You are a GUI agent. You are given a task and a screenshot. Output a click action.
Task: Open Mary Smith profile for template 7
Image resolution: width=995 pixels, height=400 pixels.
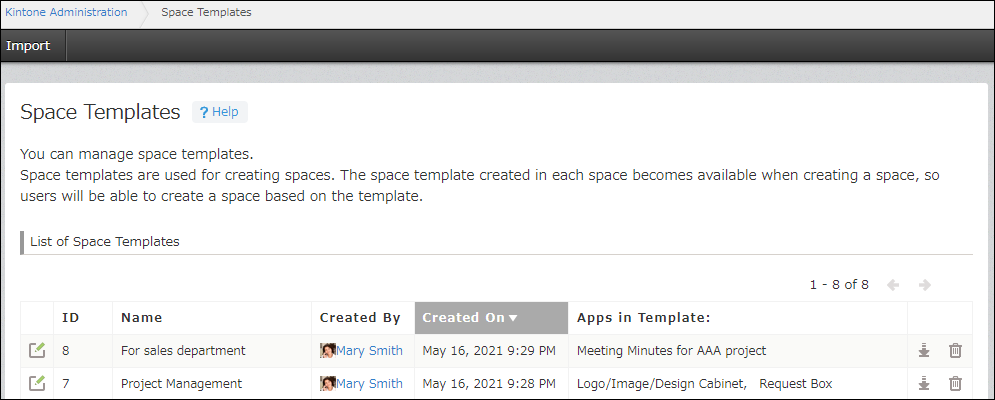point(370,383)
